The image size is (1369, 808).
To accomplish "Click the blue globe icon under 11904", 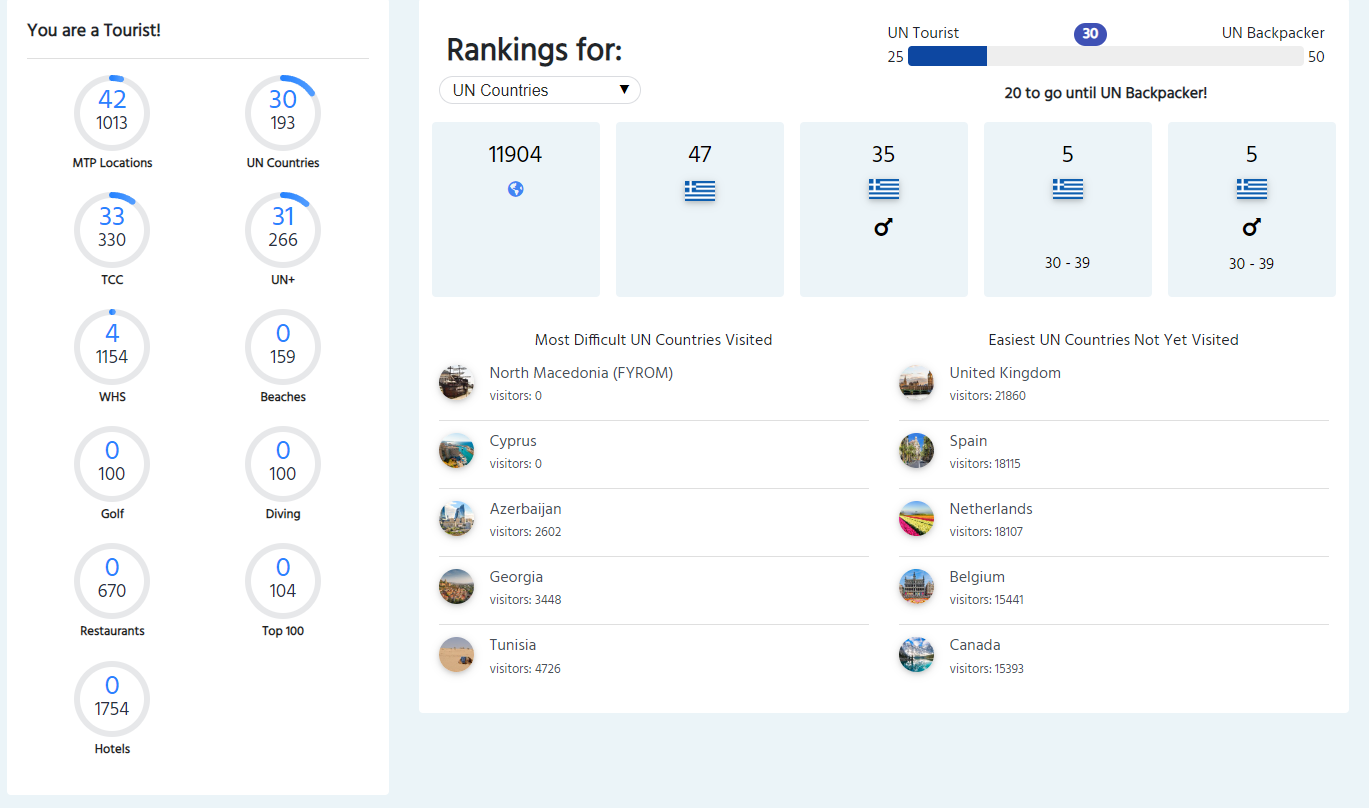I will tap(516, 189).
